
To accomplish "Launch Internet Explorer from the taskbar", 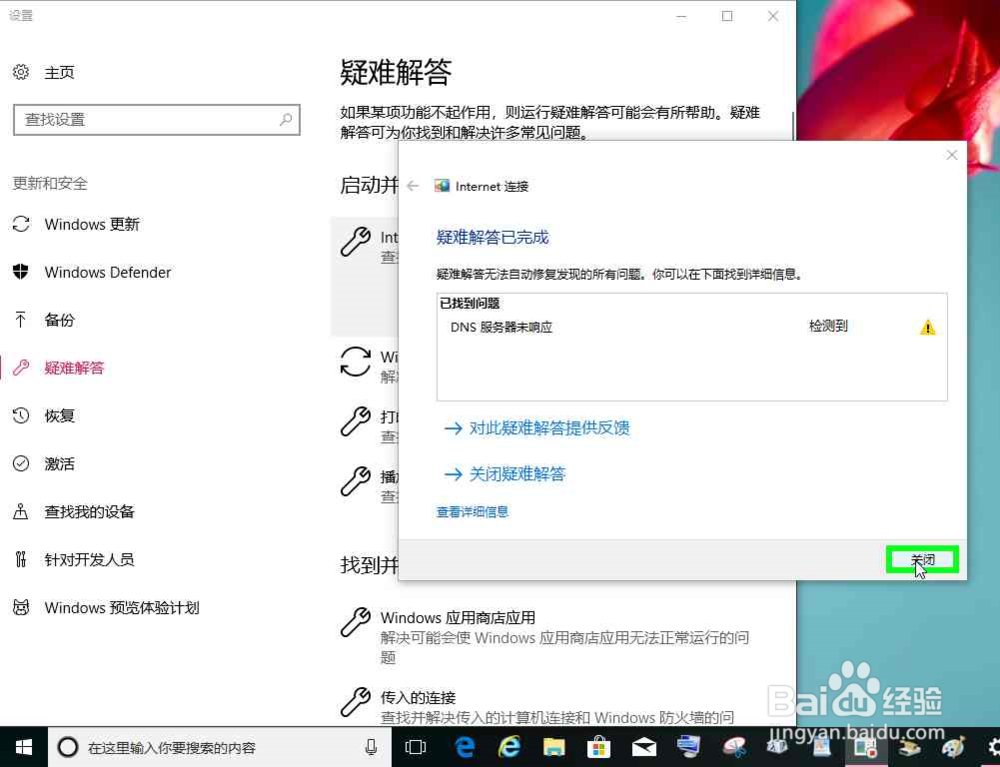I will (x=509, y=747).
